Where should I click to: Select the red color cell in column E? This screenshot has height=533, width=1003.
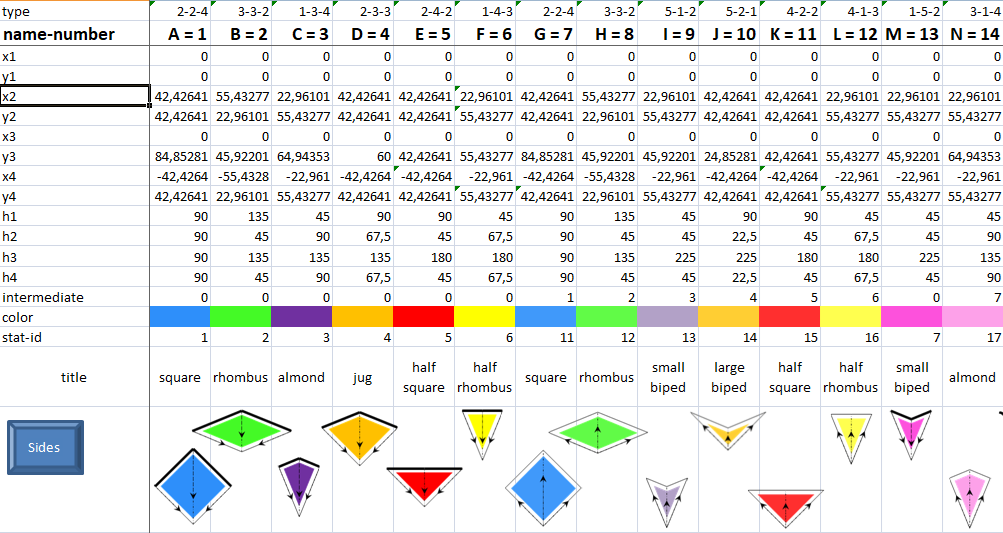pos(424,317)
